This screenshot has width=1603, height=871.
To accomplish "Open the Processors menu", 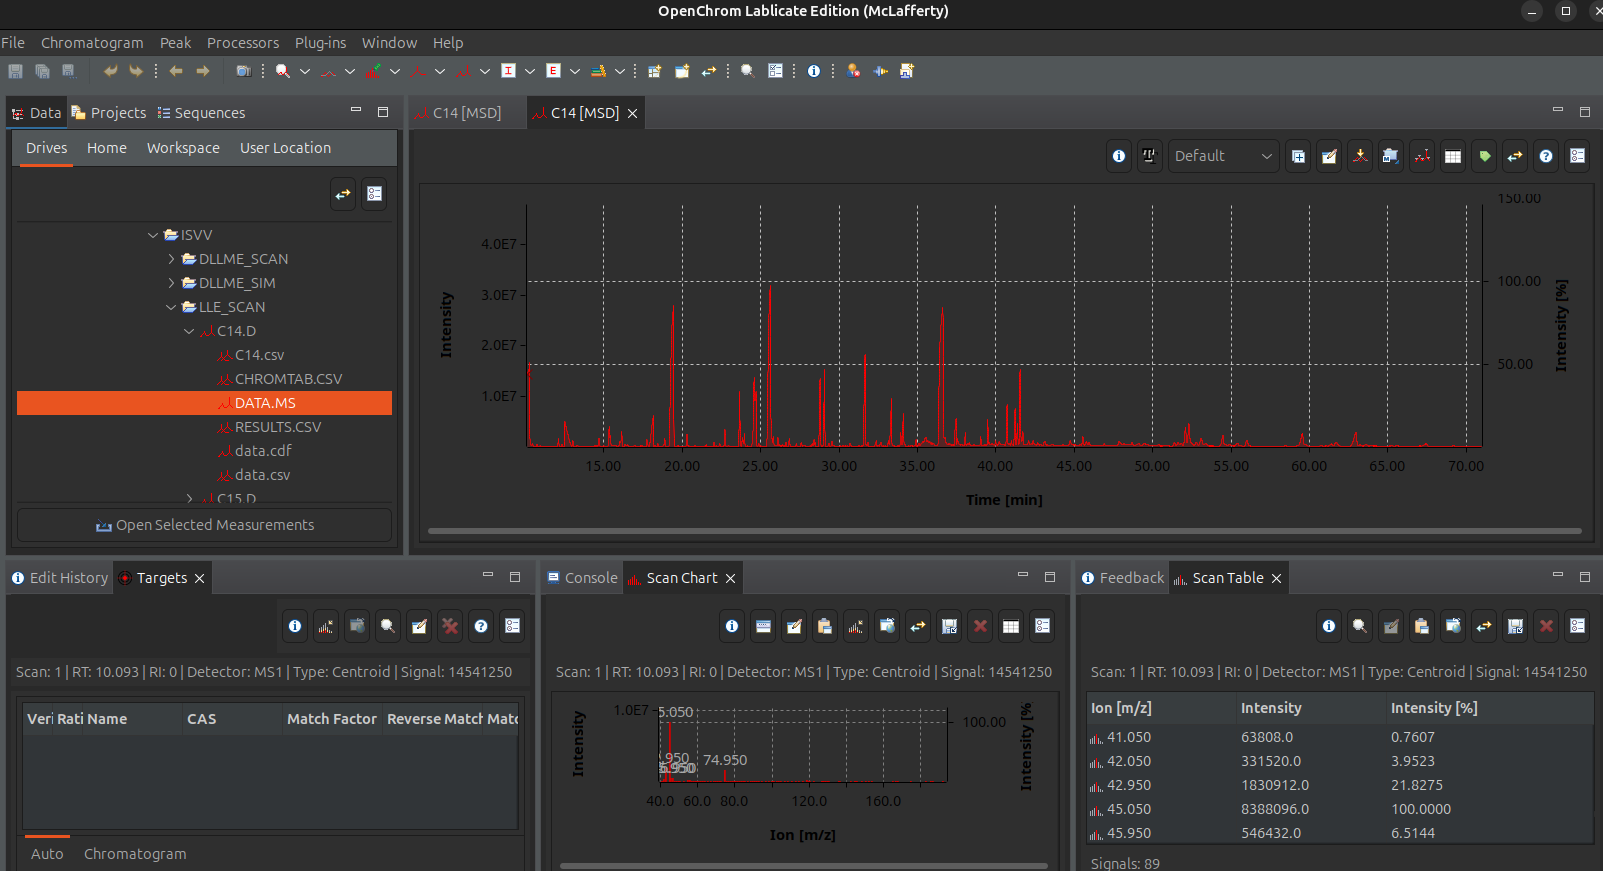I will tap(242, 43).
